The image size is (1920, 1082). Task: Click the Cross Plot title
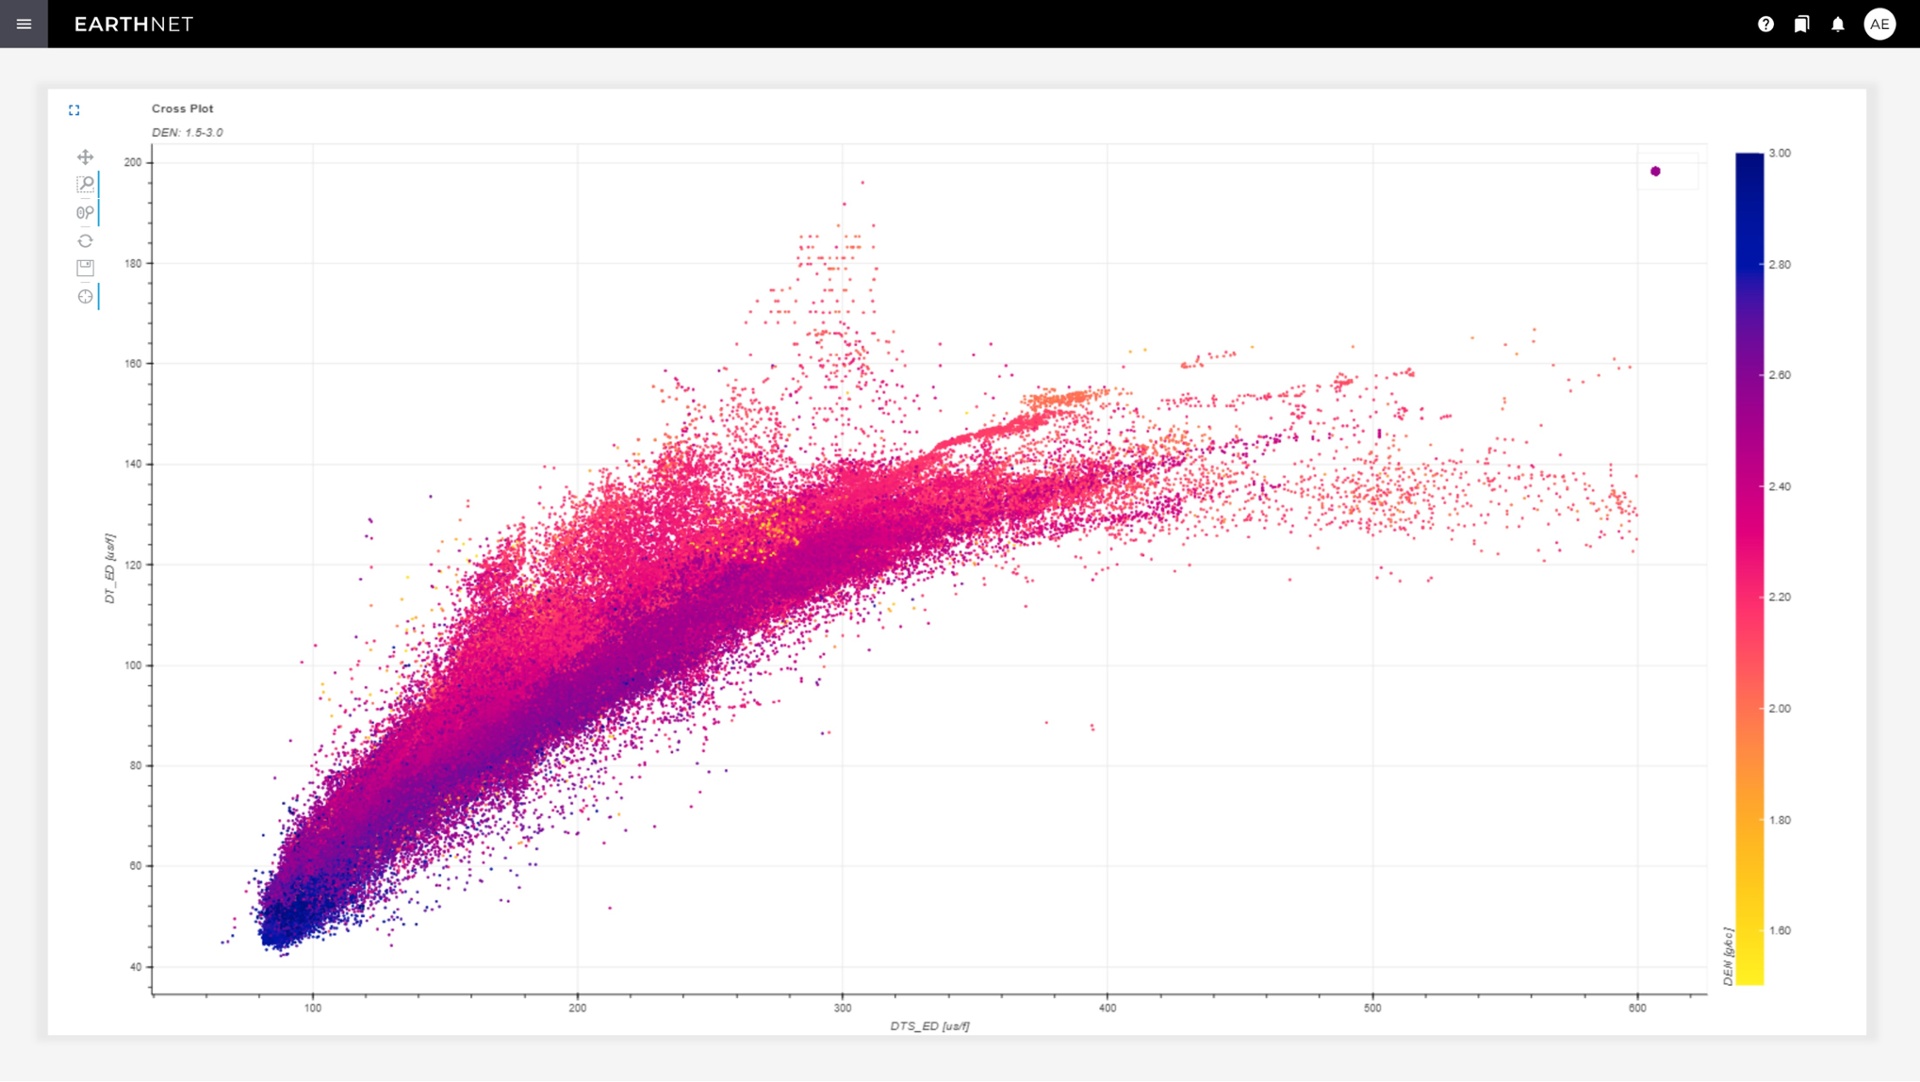coord(182,108)
